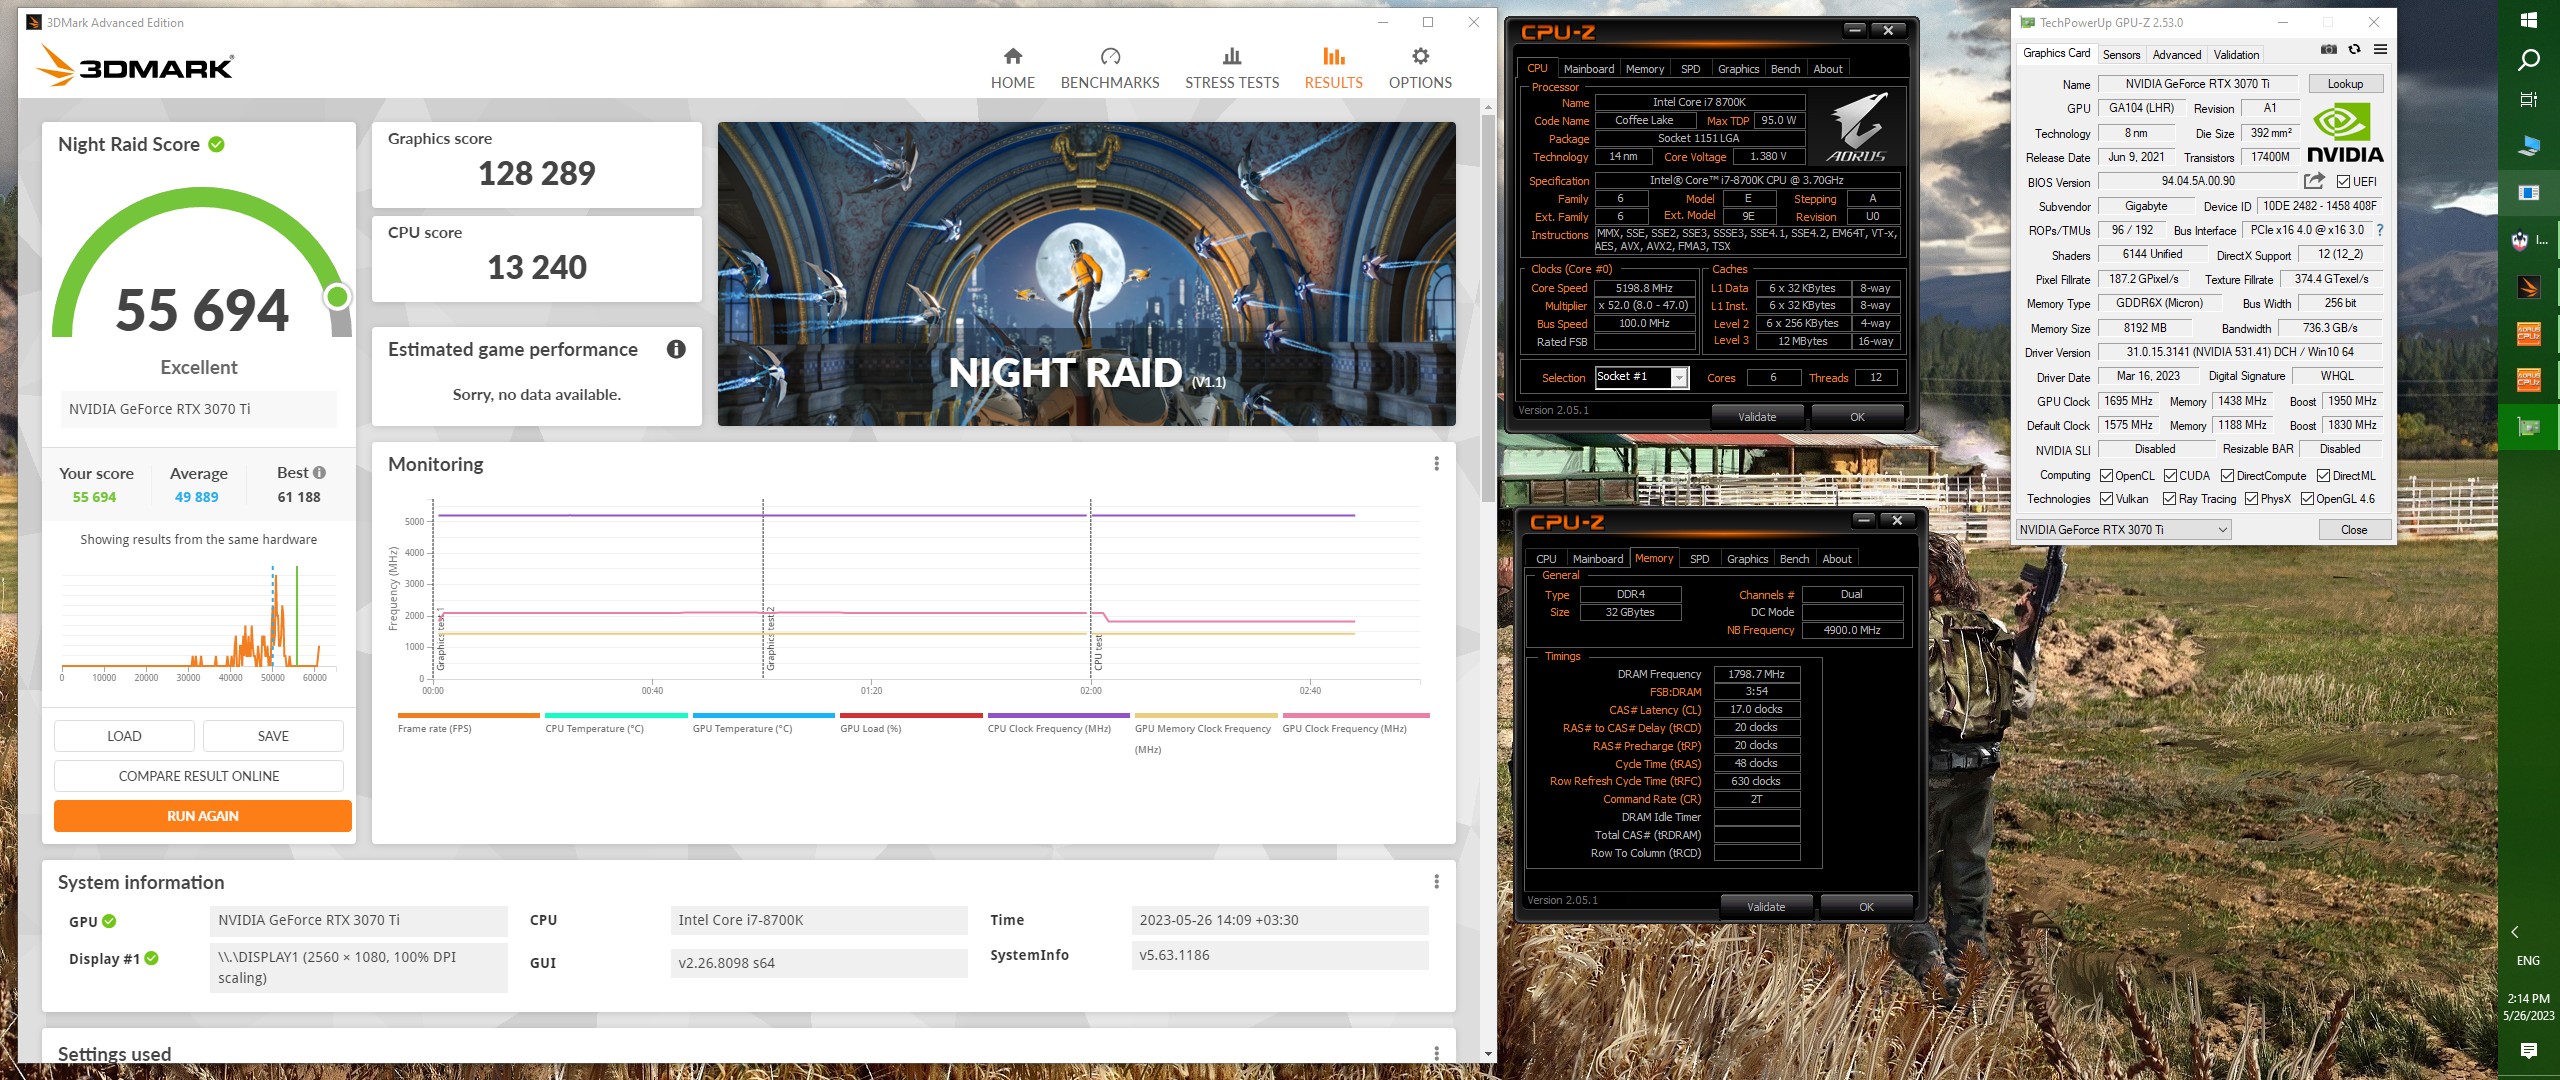The width and height of the screenshot is (2560, 1080).
Task: Click Bus Interface question mark in GPU-Z
Action: [x=2380, y=230]
